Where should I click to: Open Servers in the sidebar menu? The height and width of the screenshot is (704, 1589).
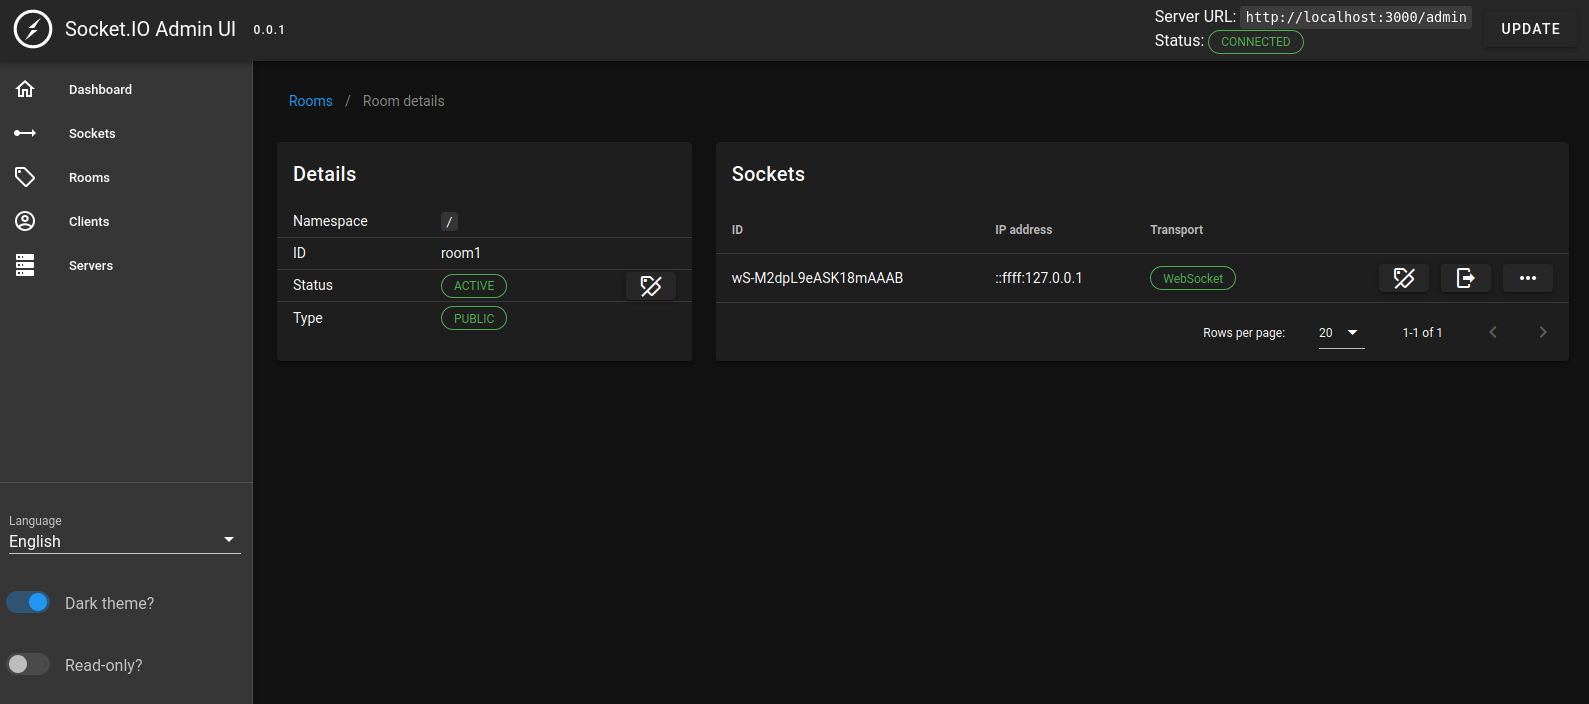(x=91, y=265)
